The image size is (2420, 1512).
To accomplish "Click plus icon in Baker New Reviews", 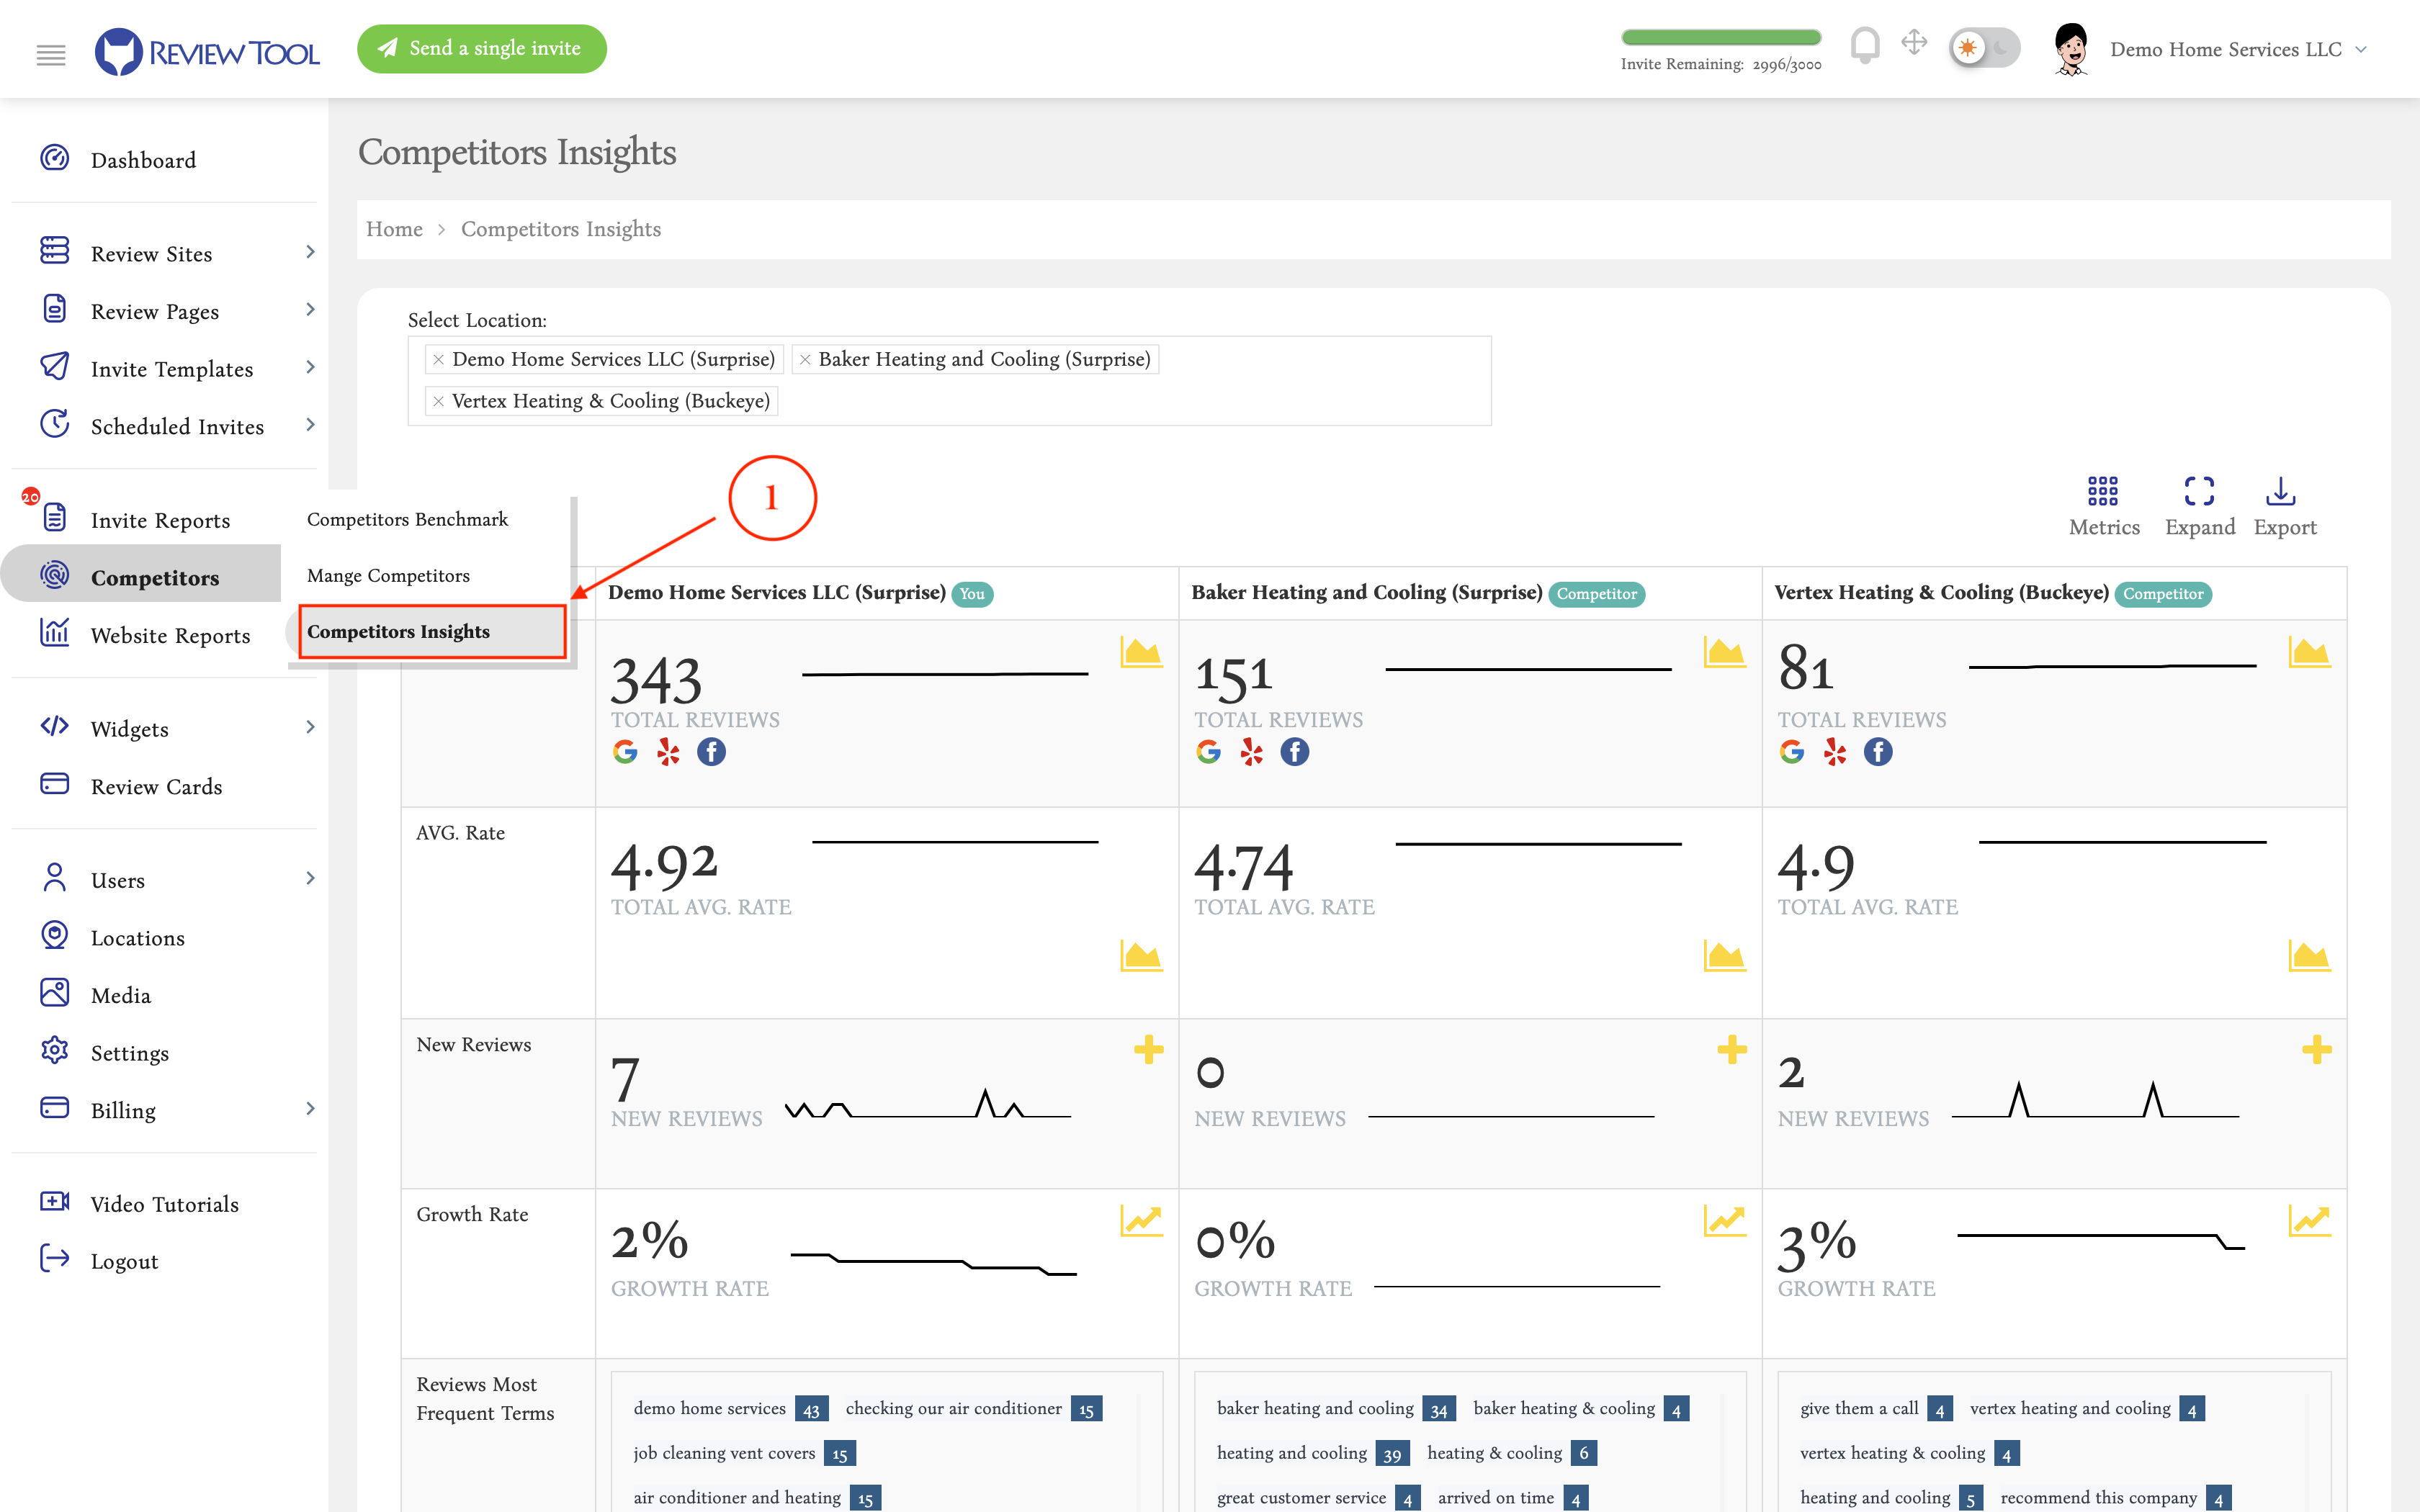I will [1732, 1049].
